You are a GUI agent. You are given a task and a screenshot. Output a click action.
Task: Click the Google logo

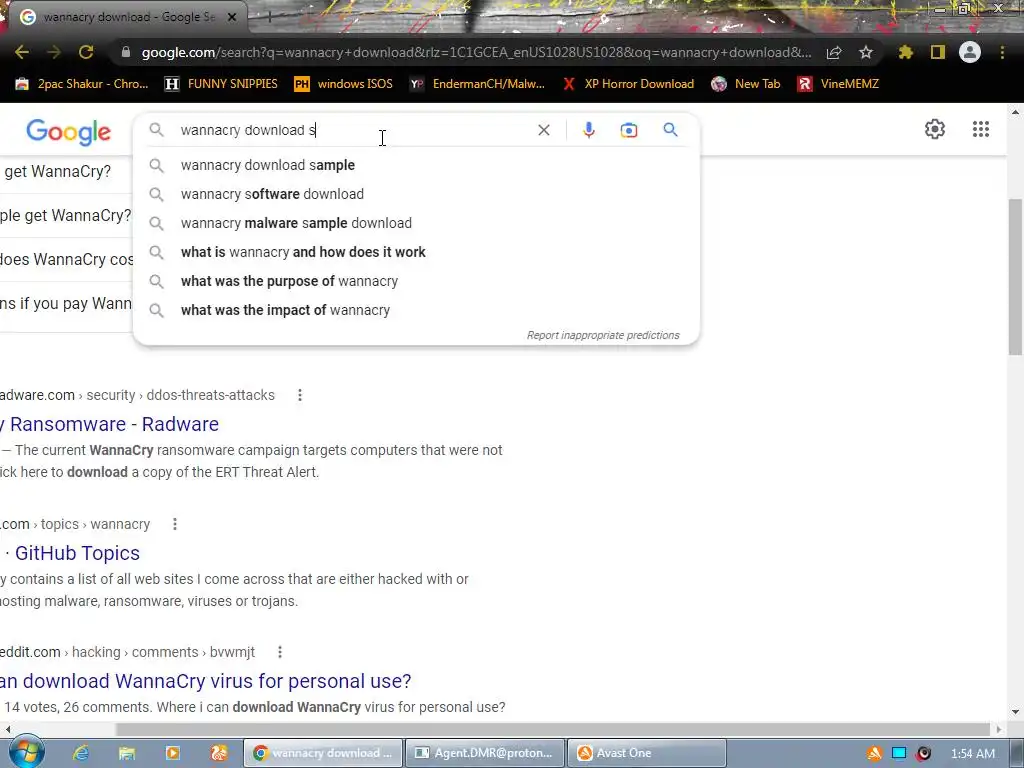(x=69, y=131)
